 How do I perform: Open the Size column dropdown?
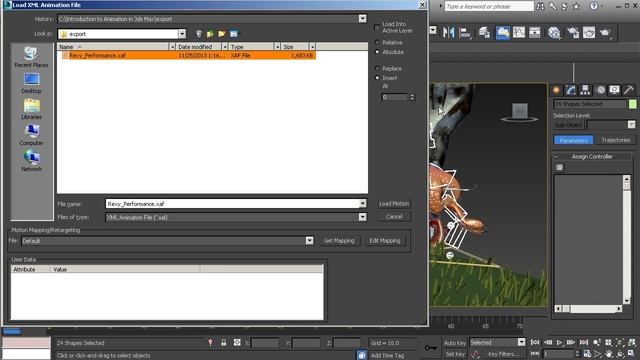click(x=312, y=47)
